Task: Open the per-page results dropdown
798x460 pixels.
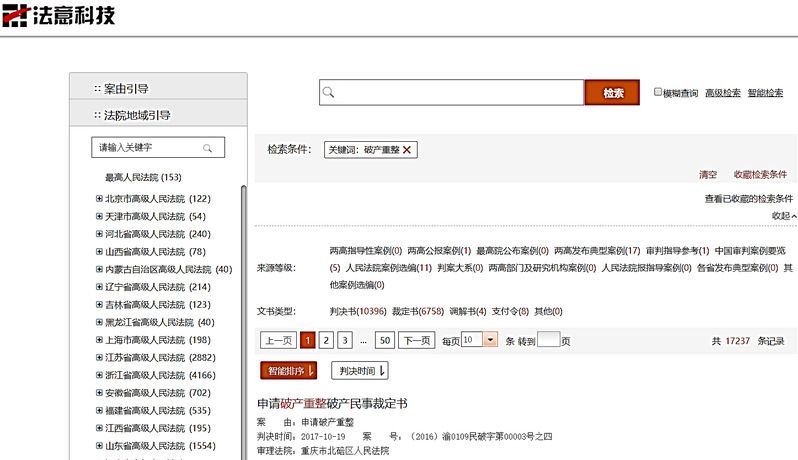Action: (x=490, y=340)
